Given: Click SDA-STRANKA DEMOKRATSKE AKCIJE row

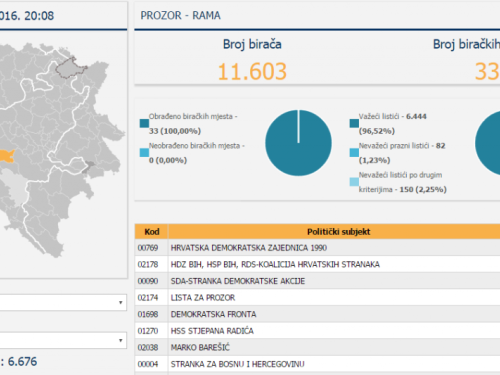Looking at the screenshot, I should tap(317, 281).
